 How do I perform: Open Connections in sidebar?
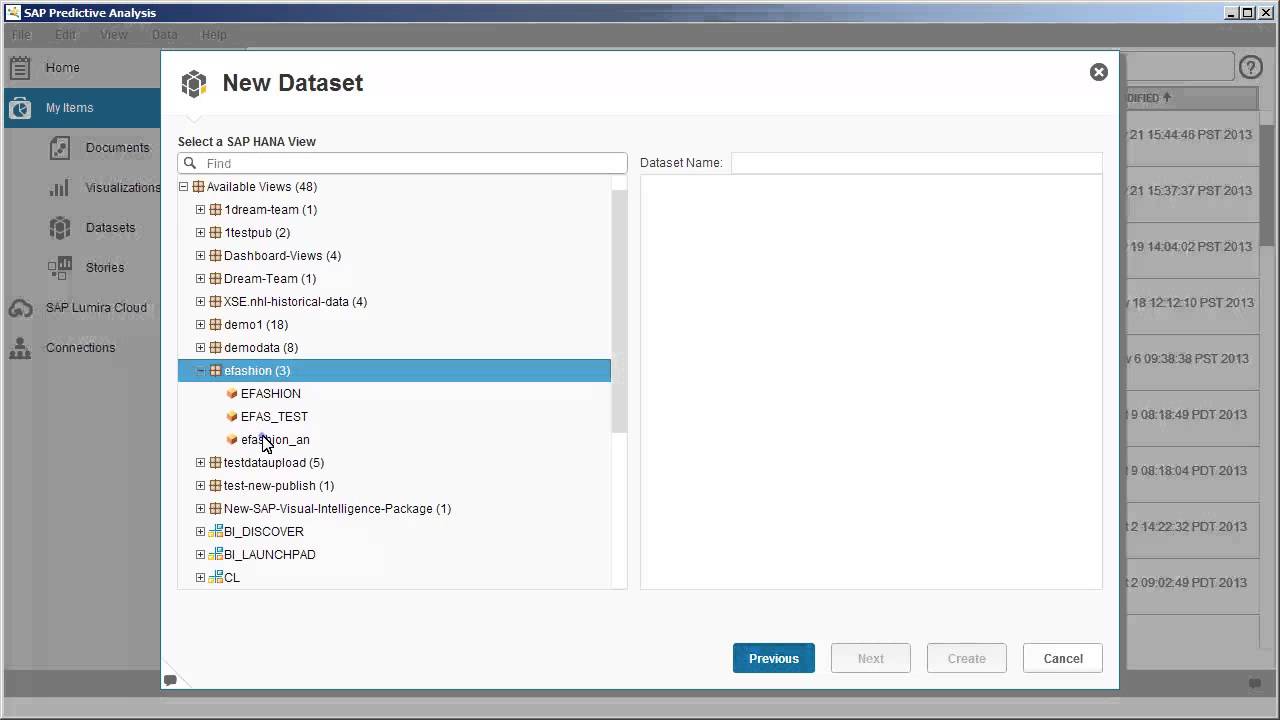80,348
